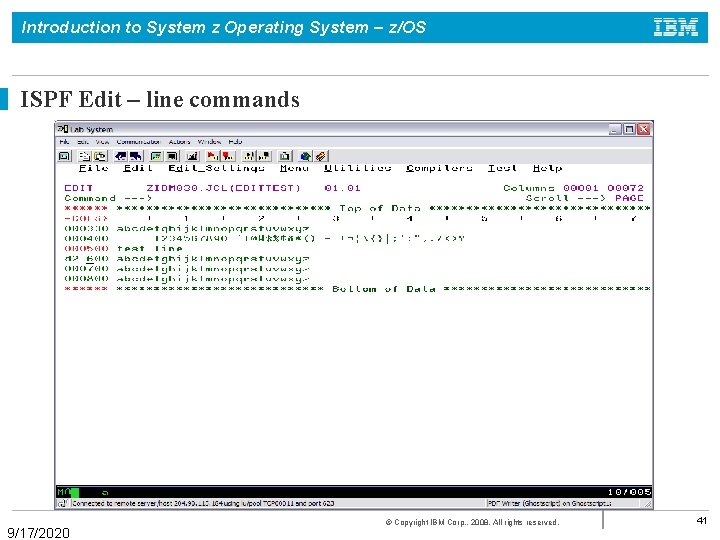Click the connected to remote server status text
The width and height of the screenshot is (720, 540).
point(203,504)
